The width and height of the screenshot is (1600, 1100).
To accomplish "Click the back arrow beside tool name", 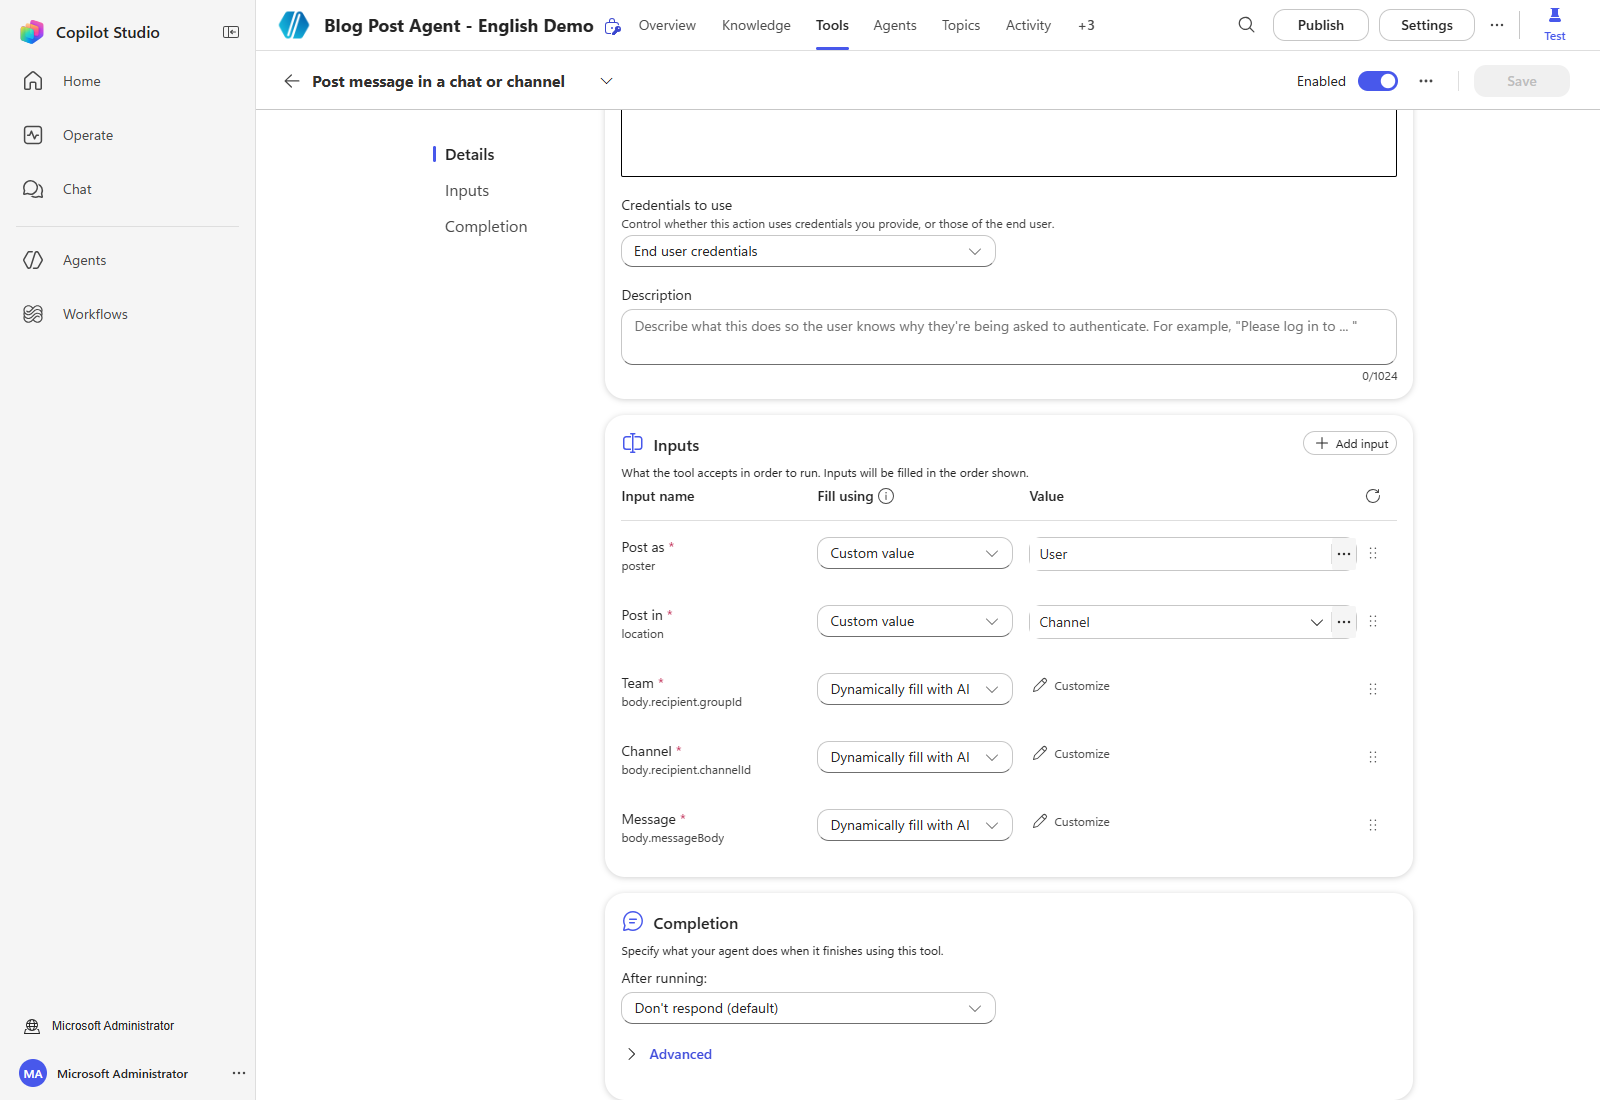I will 292,81.
